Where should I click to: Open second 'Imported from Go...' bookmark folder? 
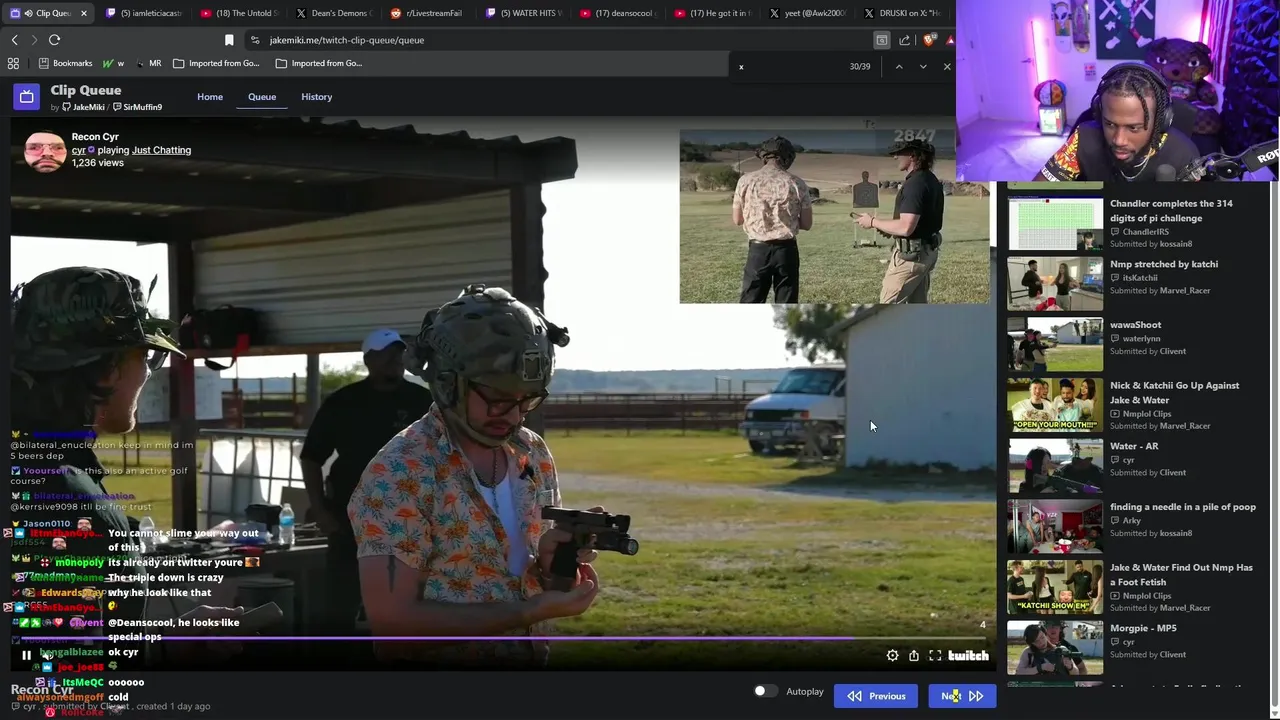coord(319,63)
